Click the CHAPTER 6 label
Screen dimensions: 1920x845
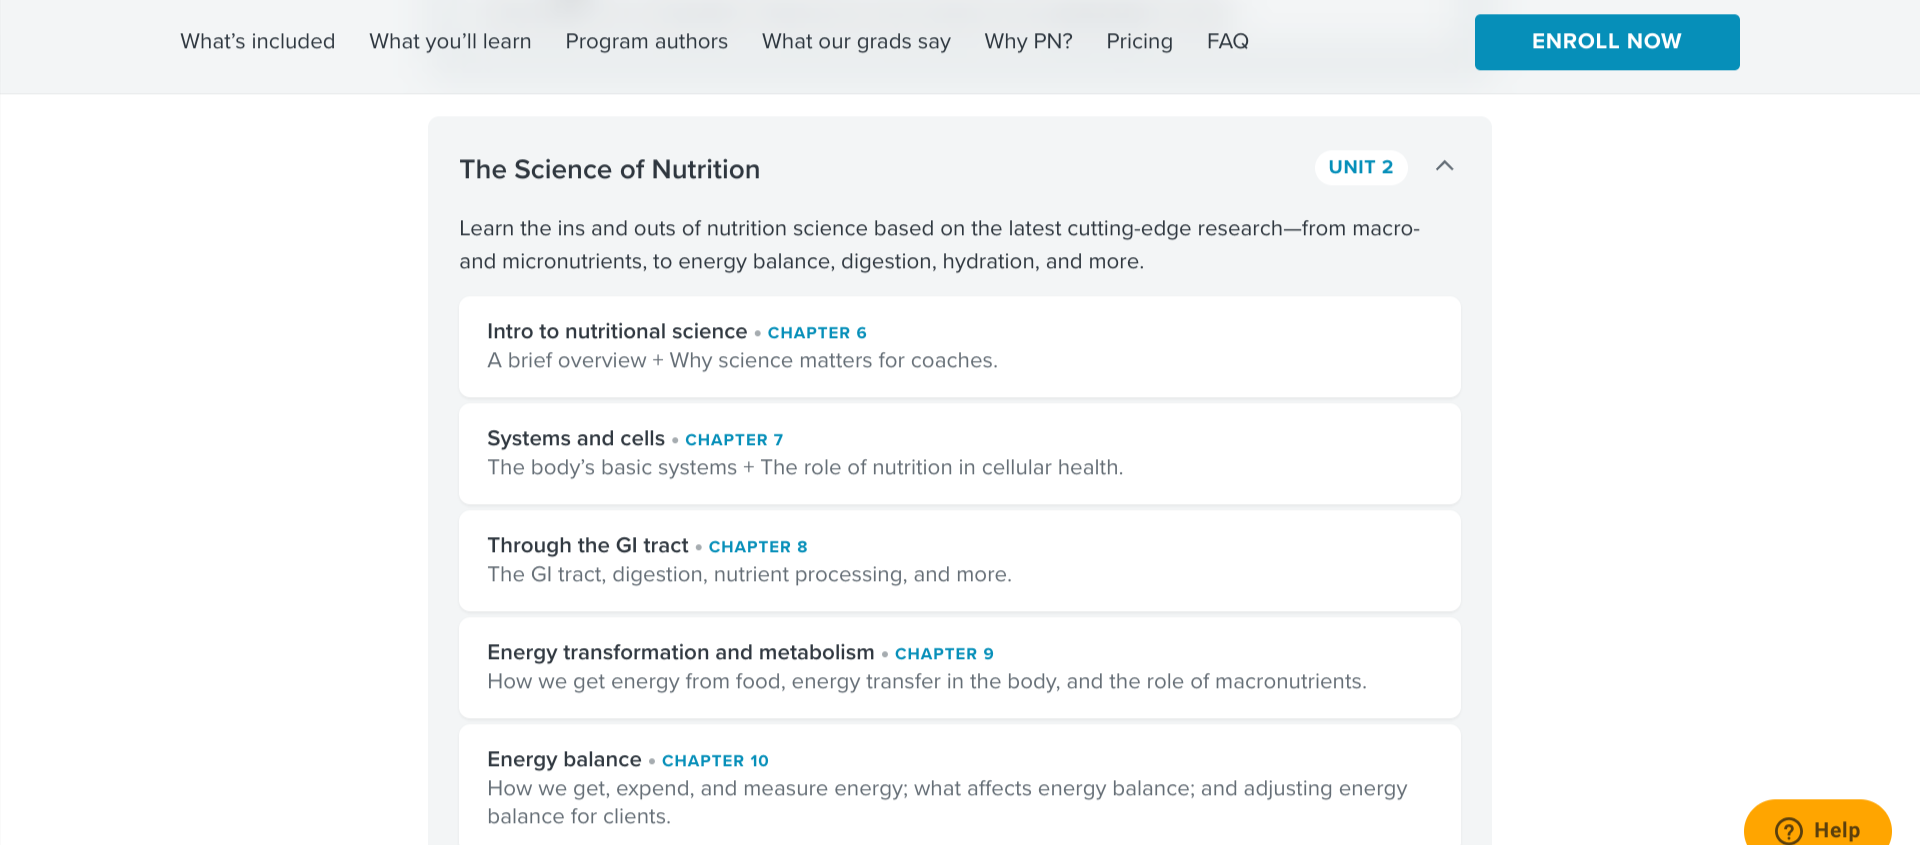pyautogui.click(x=816, y=333)
